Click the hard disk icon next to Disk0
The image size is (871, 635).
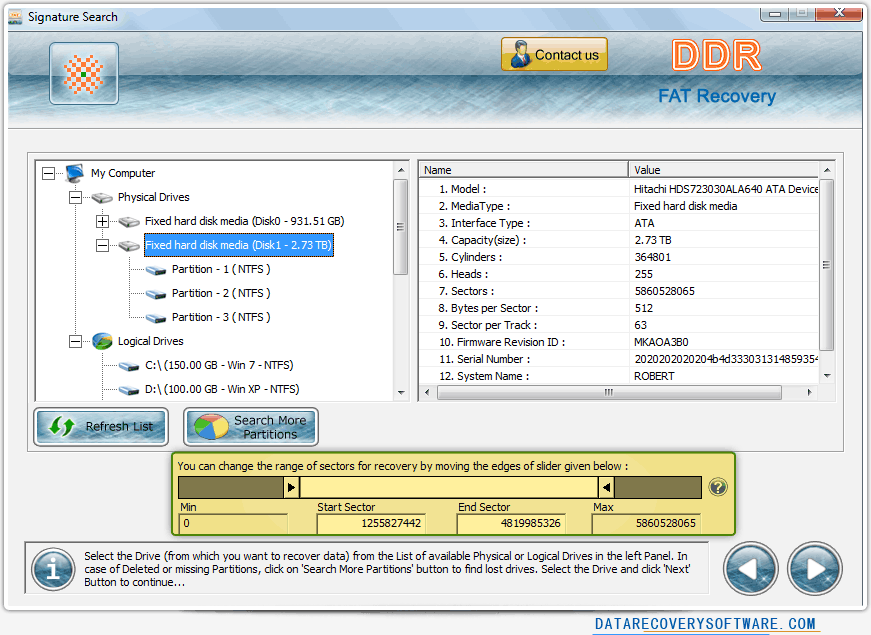129,221
